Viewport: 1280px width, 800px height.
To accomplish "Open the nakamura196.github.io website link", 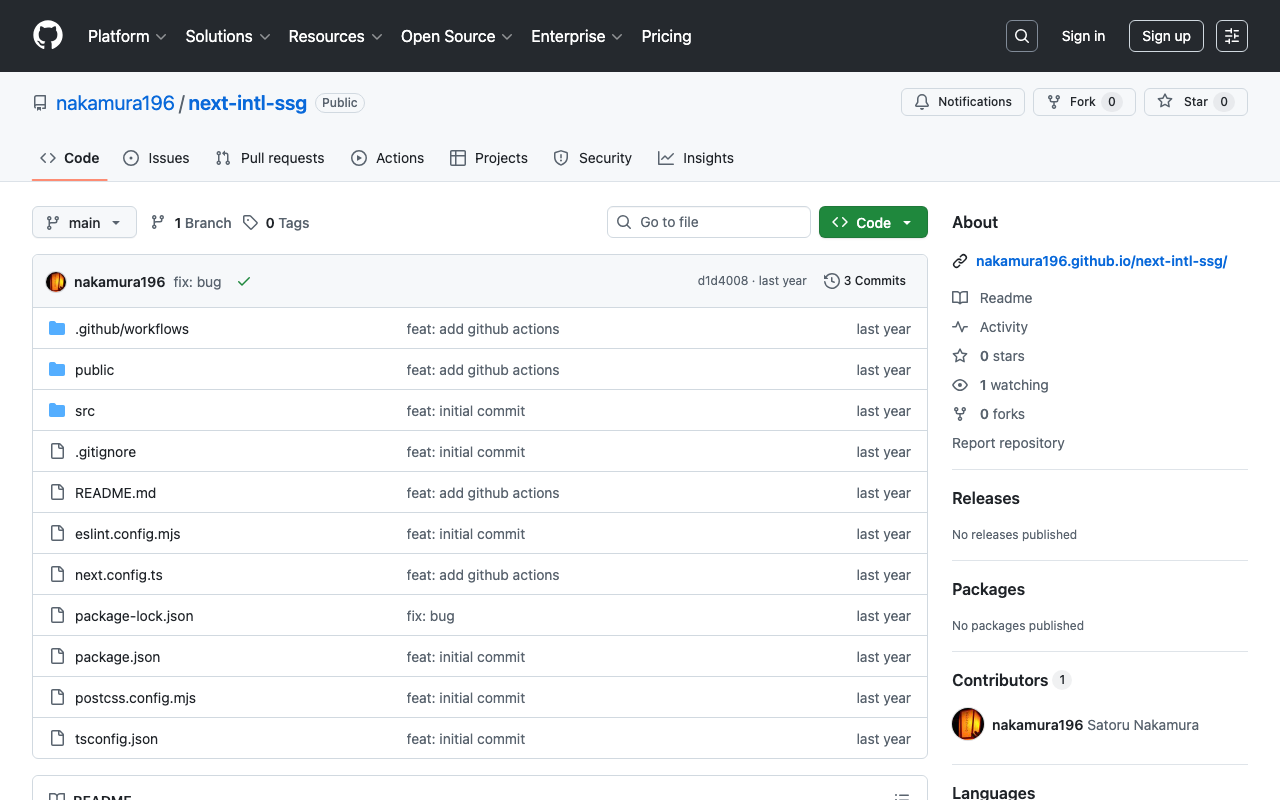I will [x=1101, y=261].
